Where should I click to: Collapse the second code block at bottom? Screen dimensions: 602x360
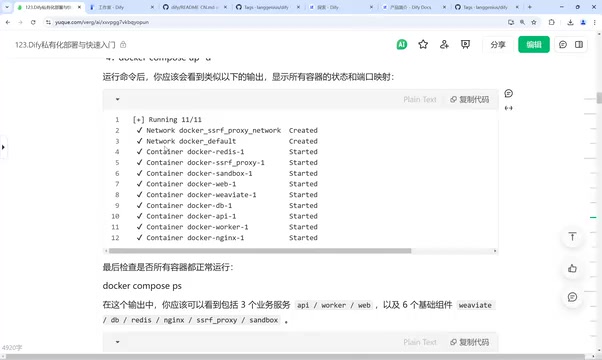click(117, 342)
